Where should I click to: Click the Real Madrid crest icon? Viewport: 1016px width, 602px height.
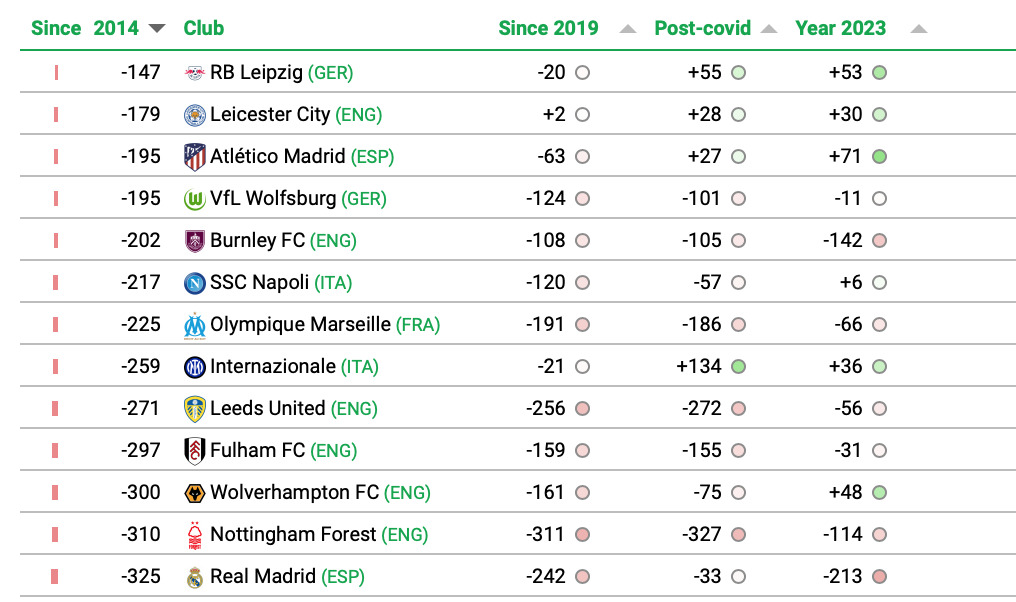coord(194,577)
